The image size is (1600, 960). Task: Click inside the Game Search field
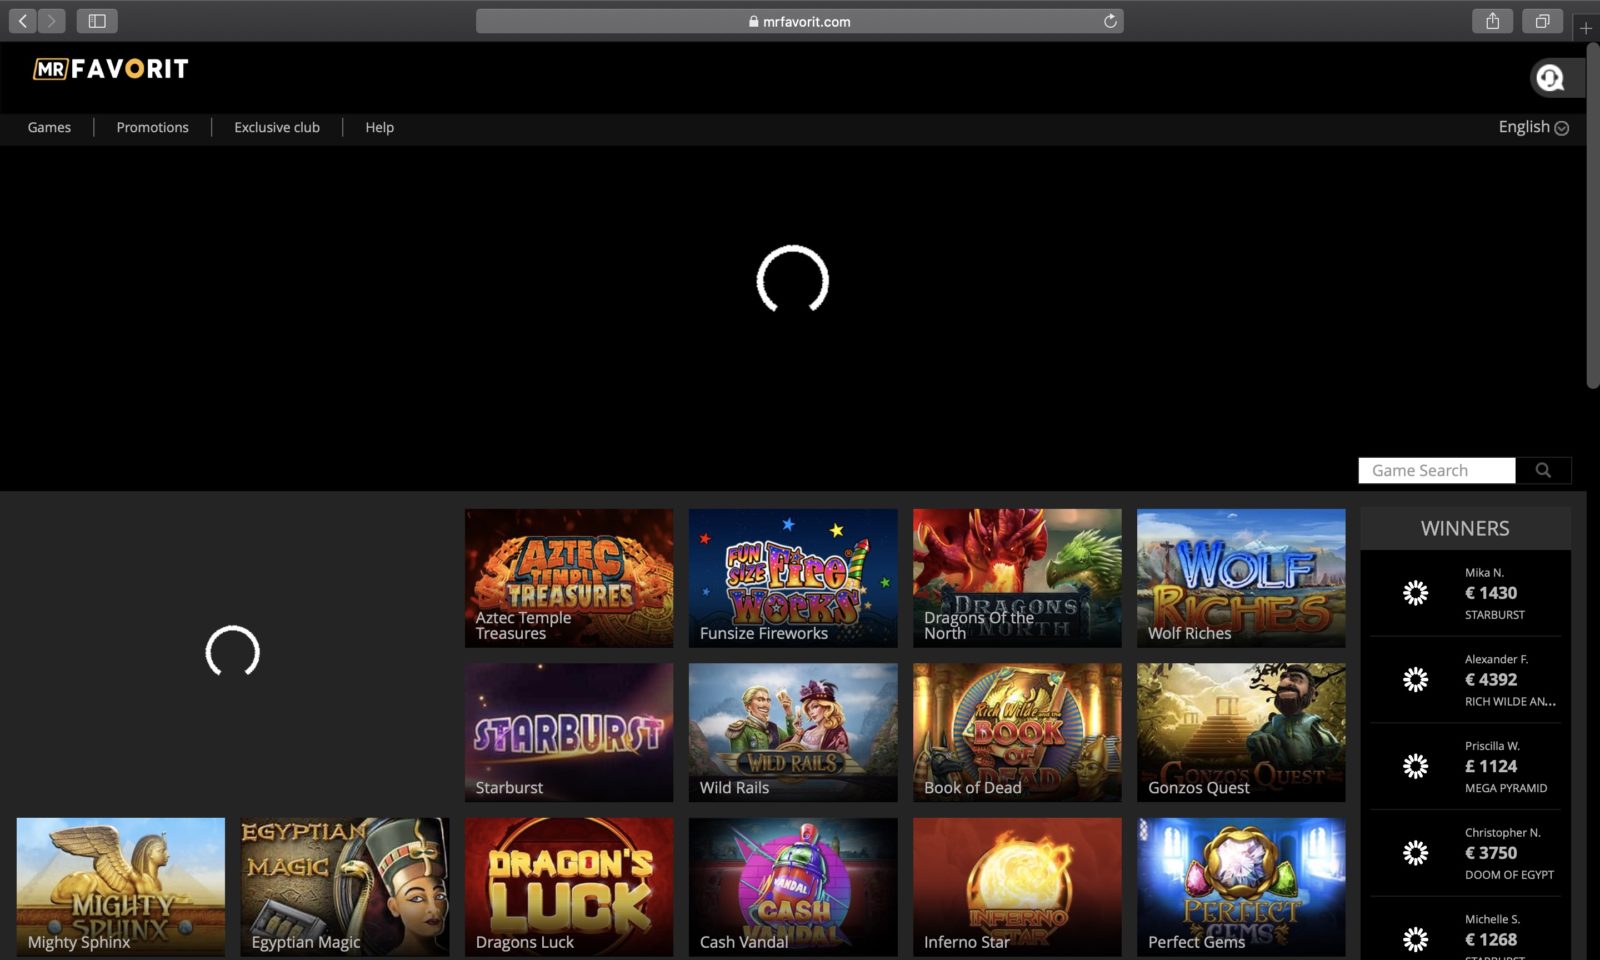[x=1435, y=470]
